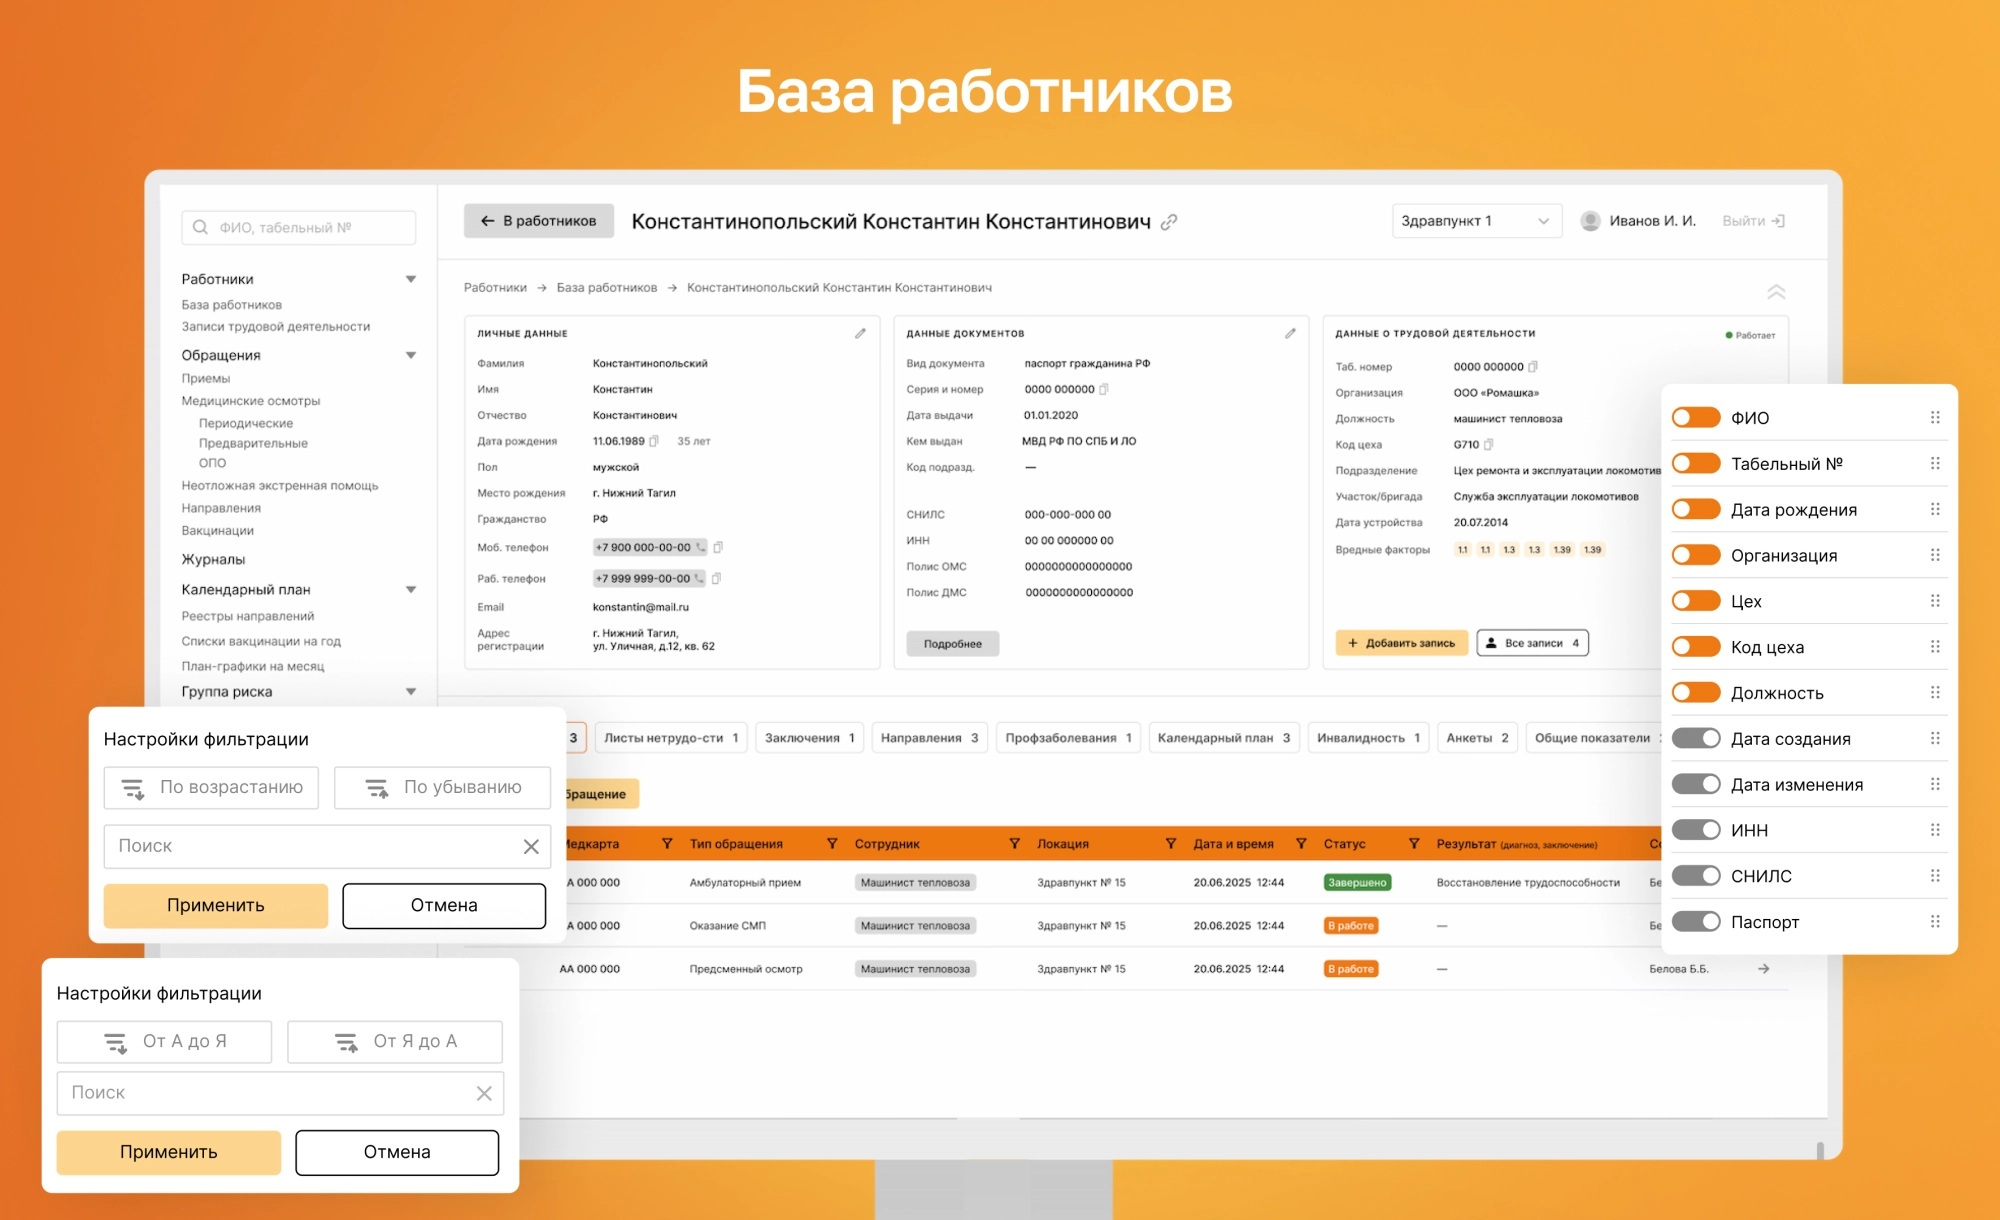This screenshot has width=2000, height=1220.
Task: Disable the ФИО column toggle
Action: 1697,417
